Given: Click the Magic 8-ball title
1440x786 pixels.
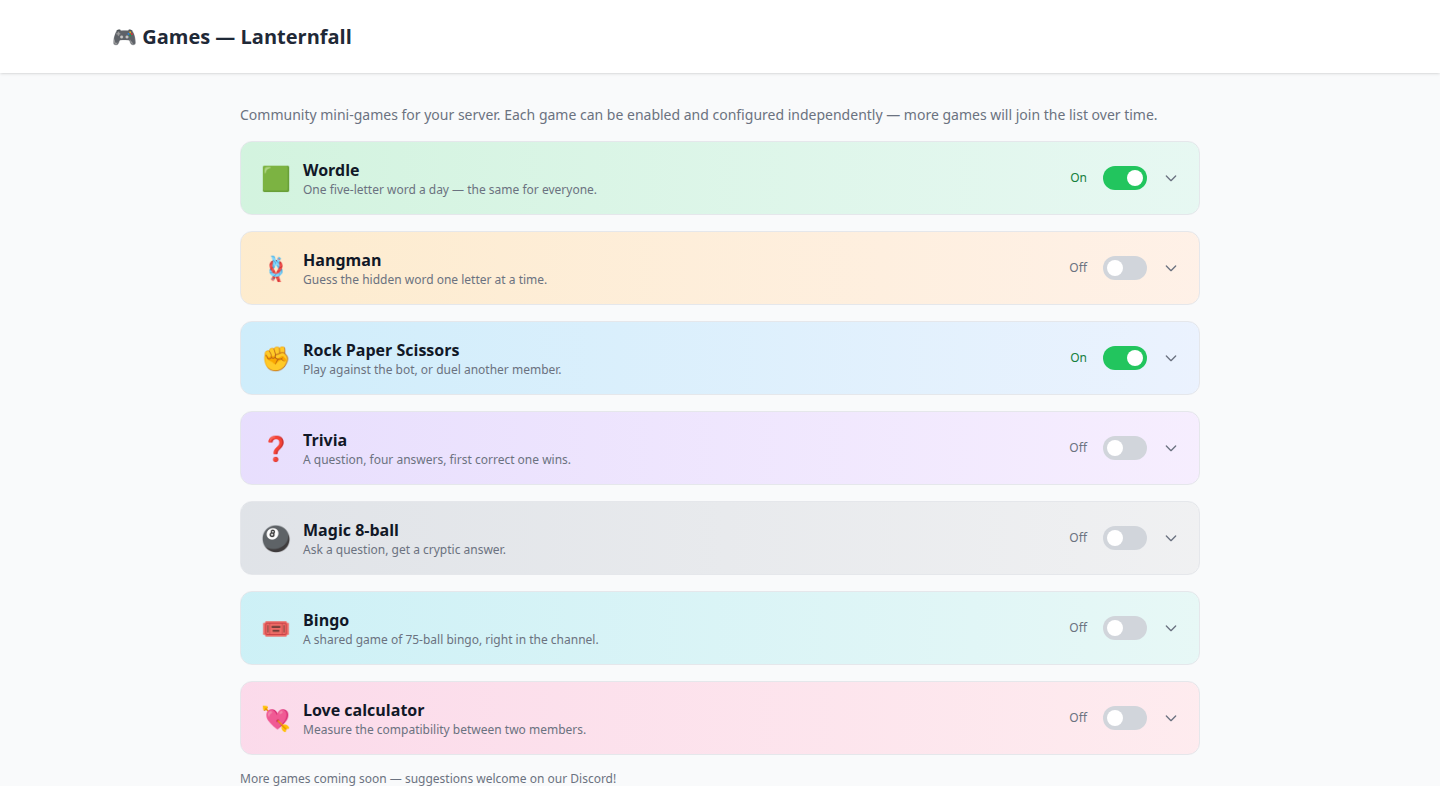Looking at the screenshot, I should 351,530.
